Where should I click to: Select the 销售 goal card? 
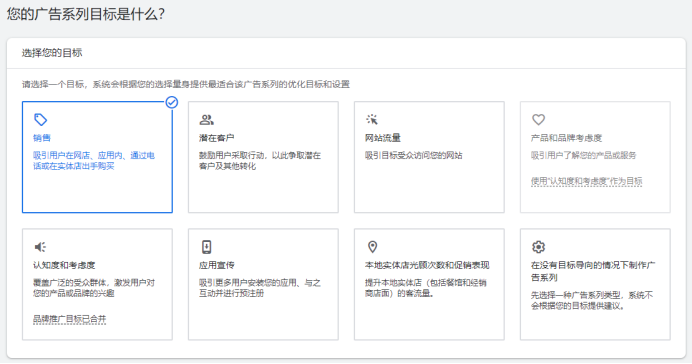point(97,157)
